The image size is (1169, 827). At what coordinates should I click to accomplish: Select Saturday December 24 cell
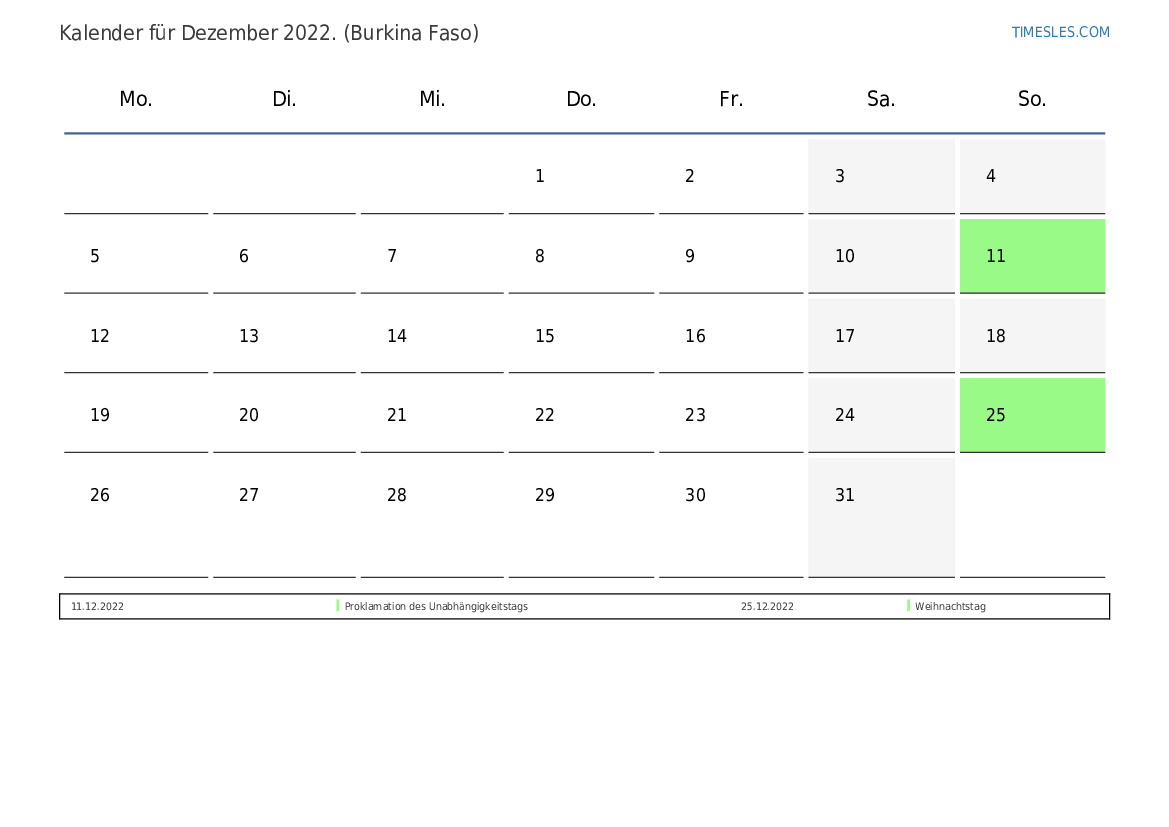pos(881,415)
